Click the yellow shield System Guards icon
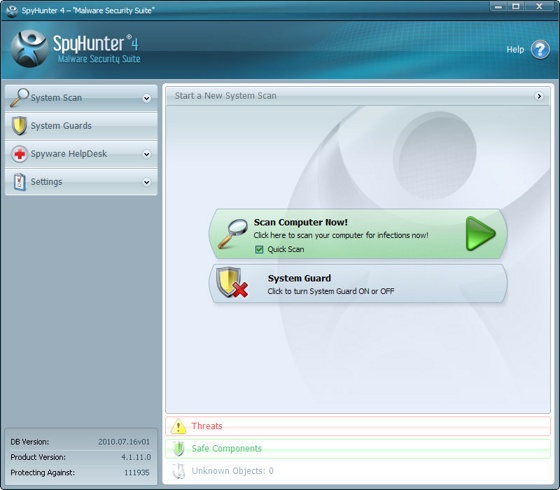560x490 pixels. 19,126
